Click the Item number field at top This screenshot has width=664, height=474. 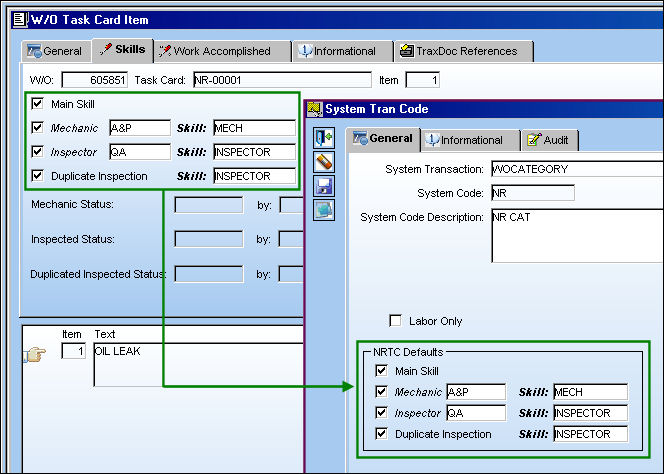pyautogui.click(x=423, y=80)
